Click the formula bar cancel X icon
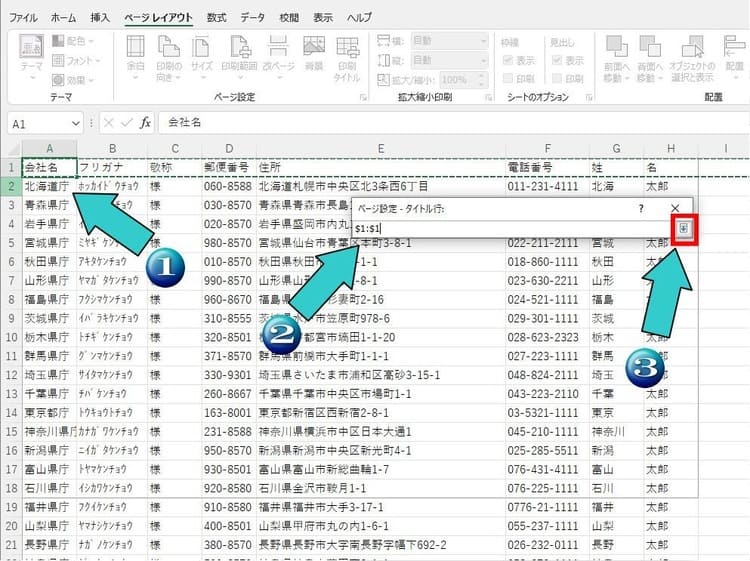 [x=109, y=123]
